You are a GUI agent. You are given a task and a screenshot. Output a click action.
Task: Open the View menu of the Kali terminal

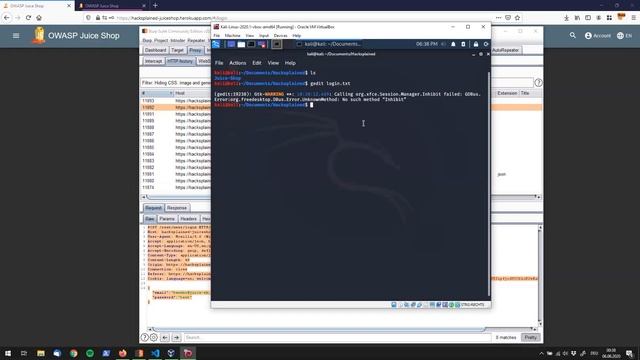273,63
